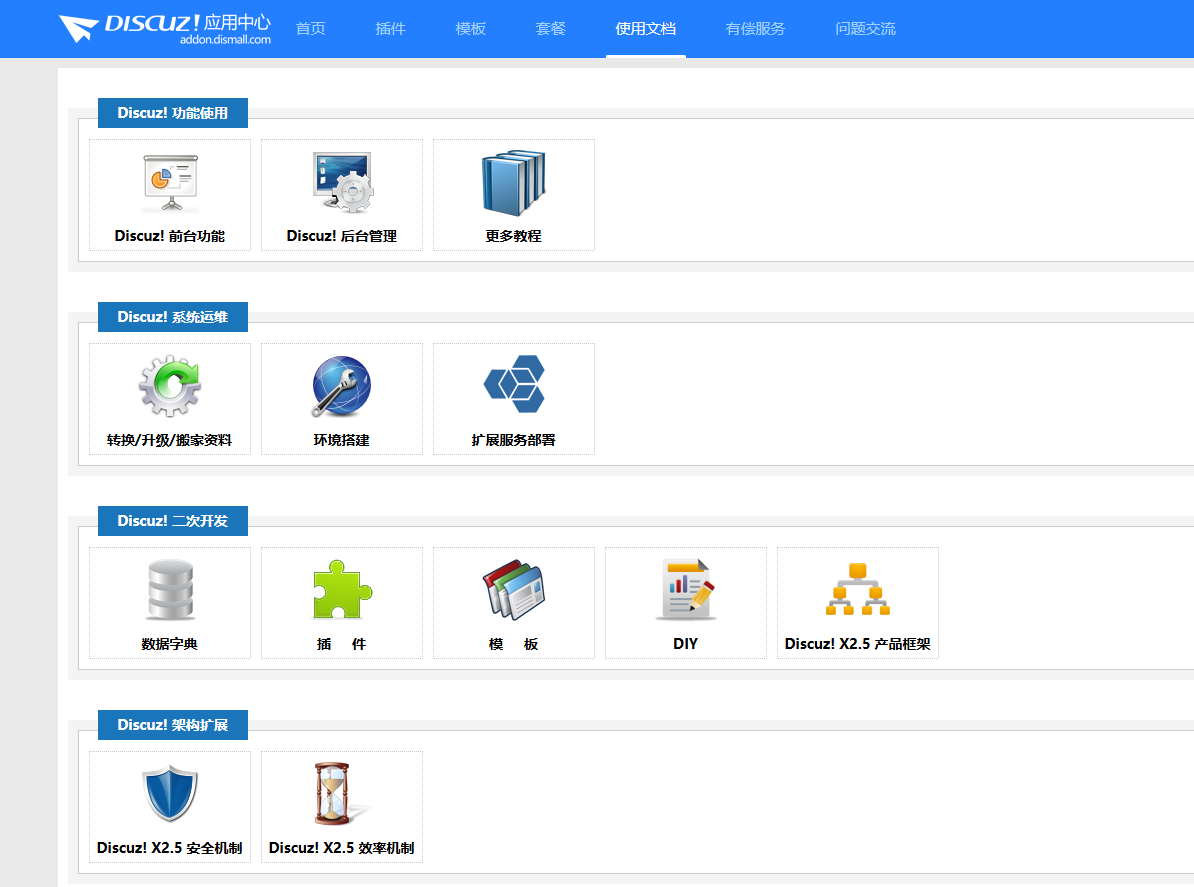The width and height of the screenshot is (1194, 887).
Task: Open the Discuz! X2.5 效率机制 link
Action: click(x=342, y=848)
